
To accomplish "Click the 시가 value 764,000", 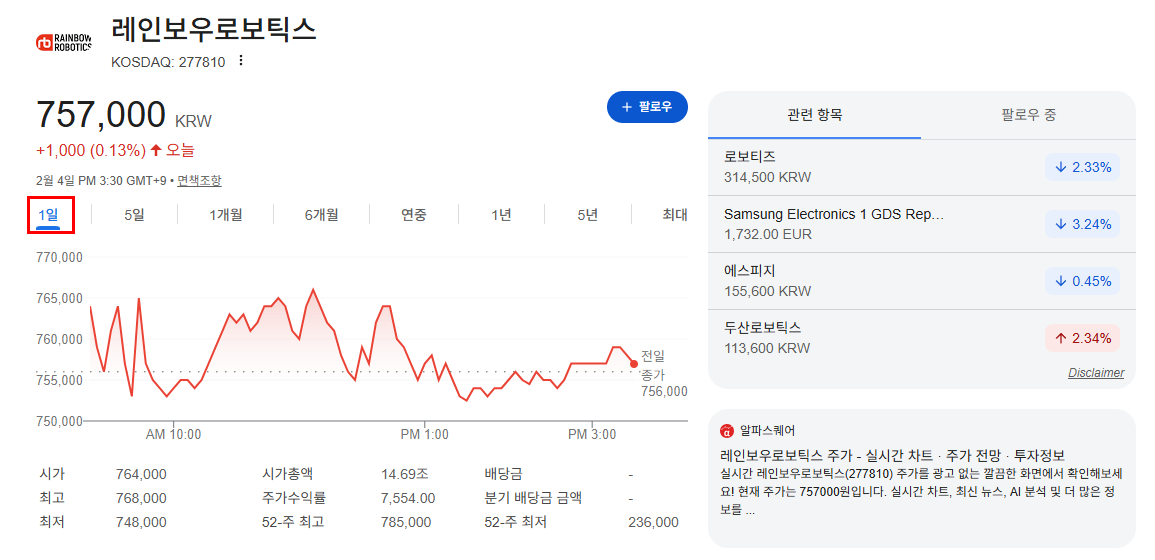I will pos(141,474).
